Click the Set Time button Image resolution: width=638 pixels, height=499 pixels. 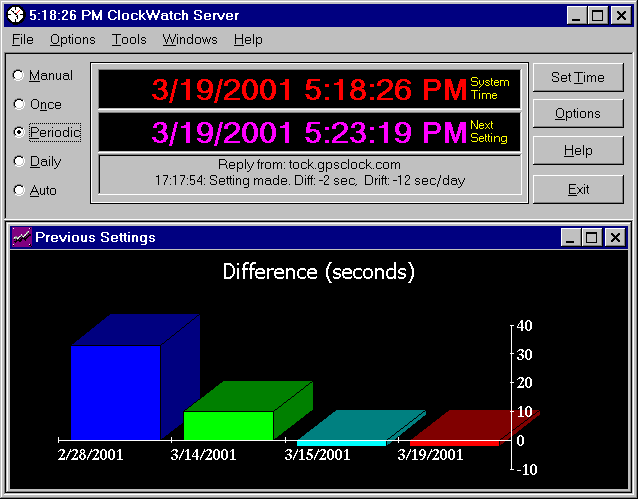[x=578, y=77]
